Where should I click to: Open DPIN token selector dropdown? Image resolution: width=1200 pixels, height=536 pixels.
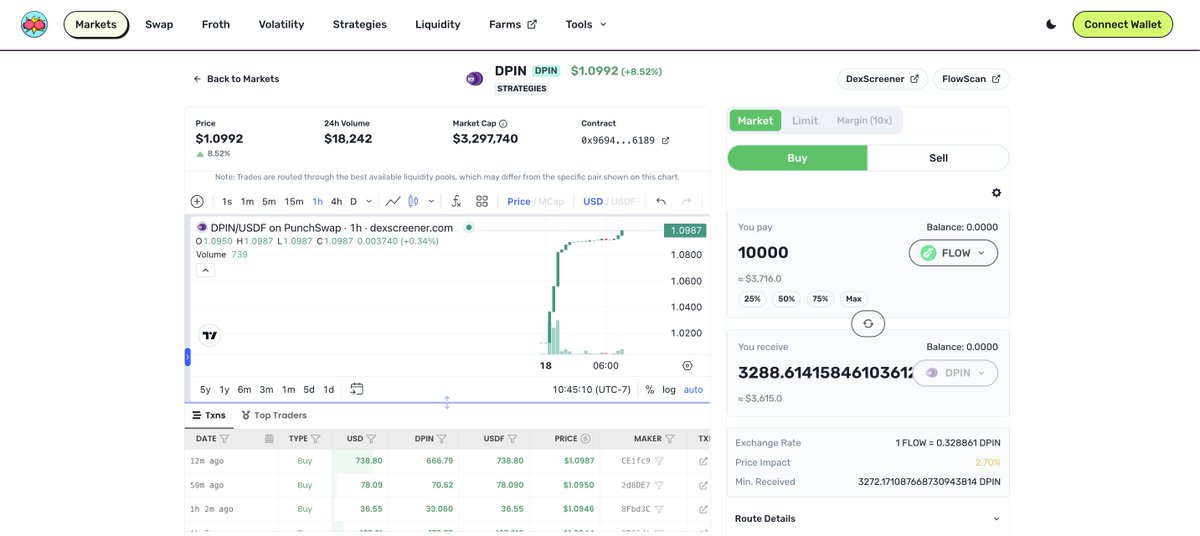(953, 373)
